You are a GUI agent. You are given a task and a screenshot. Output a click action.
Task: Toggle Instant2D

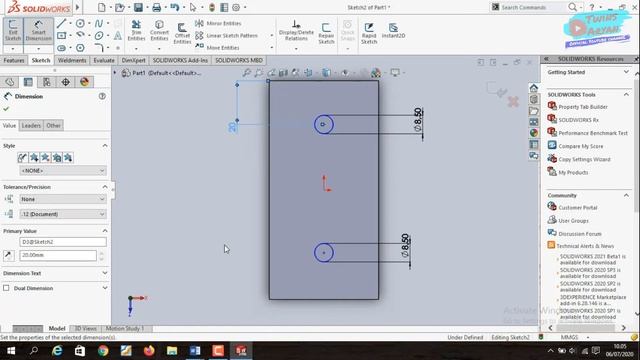click(393, 31)
